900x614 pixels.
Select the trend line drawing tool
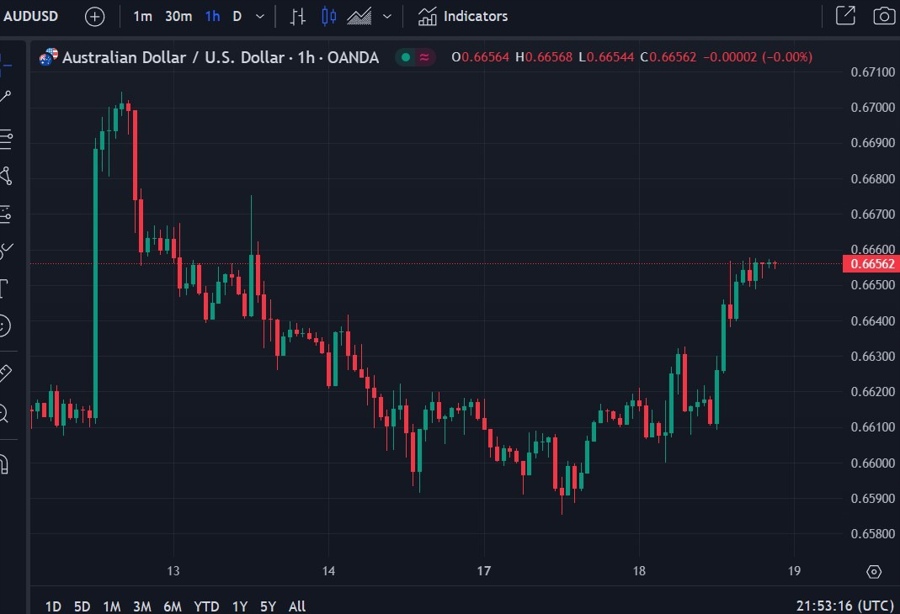tap(5, 96)
